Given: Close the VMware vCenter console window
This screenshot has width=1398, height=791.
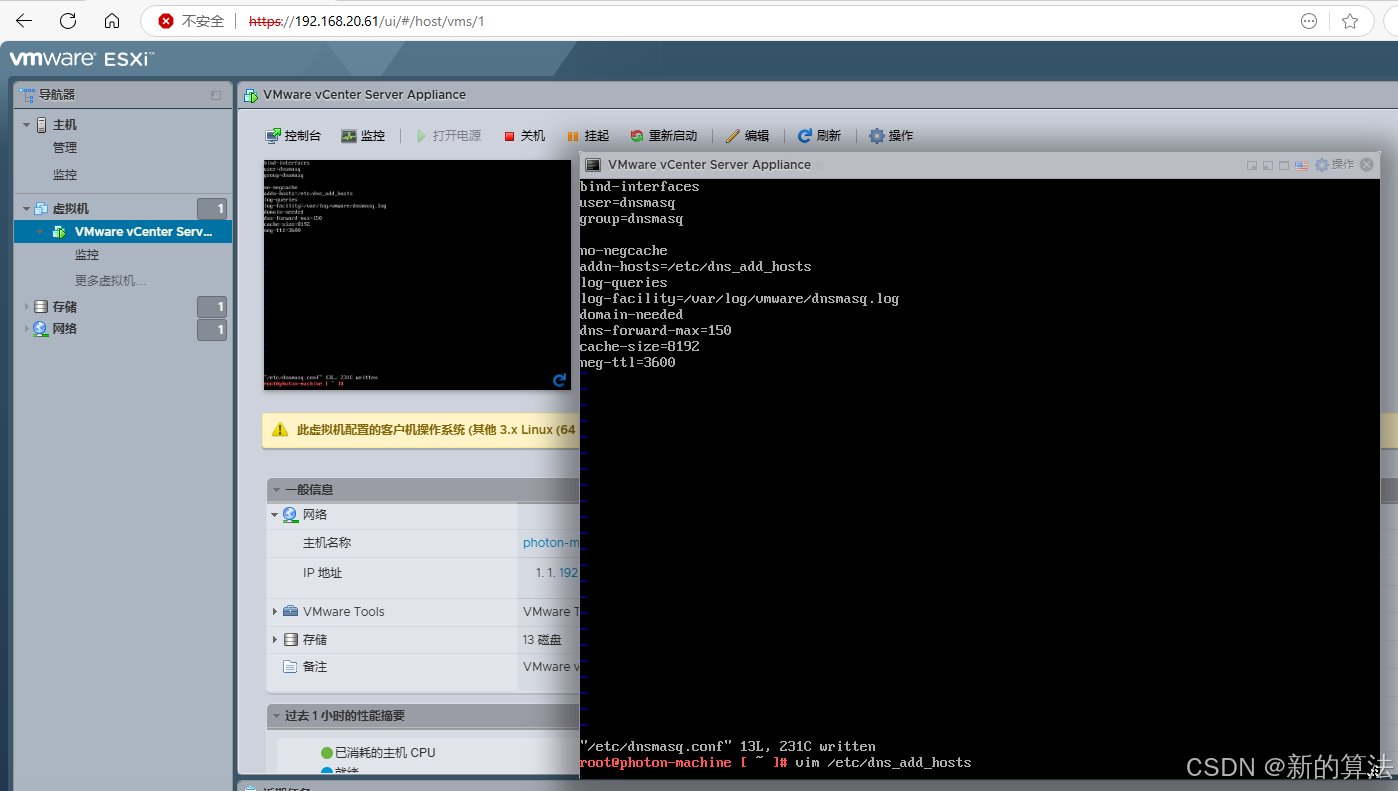Looking at the screenshot, I should 1366,165.
